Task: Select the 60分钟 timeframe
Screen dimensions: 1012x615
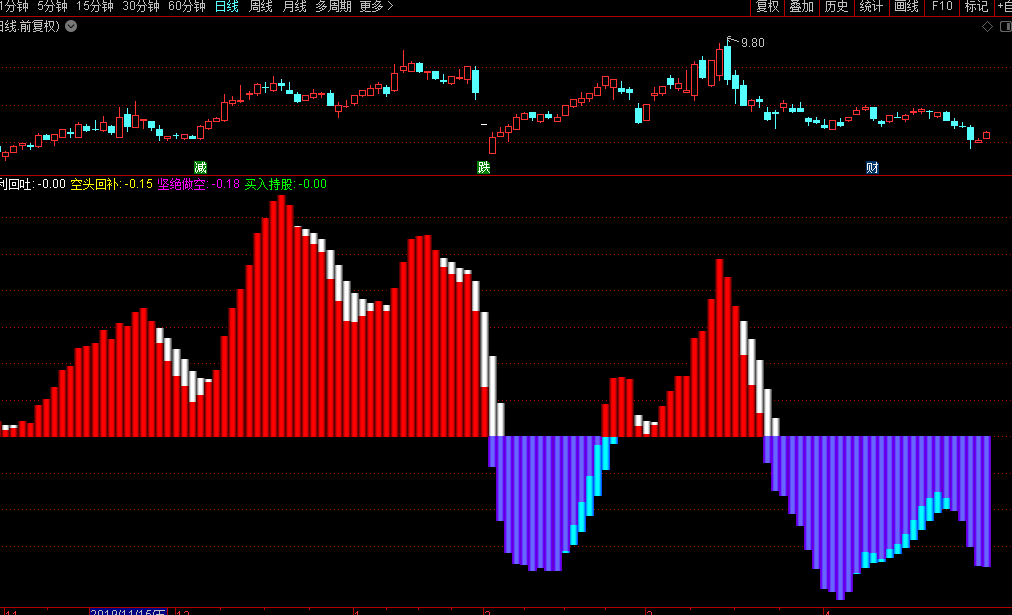Action: [x=186, y=7]
